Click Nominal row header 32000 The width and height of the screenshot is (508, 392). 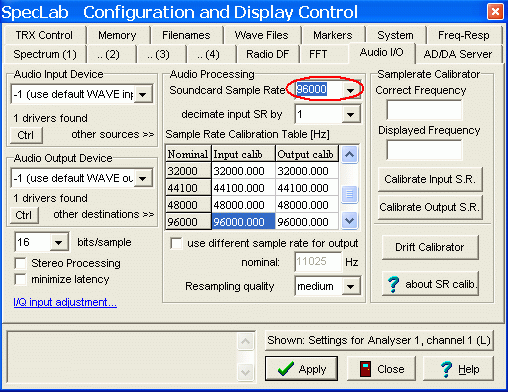click(188, 171)
